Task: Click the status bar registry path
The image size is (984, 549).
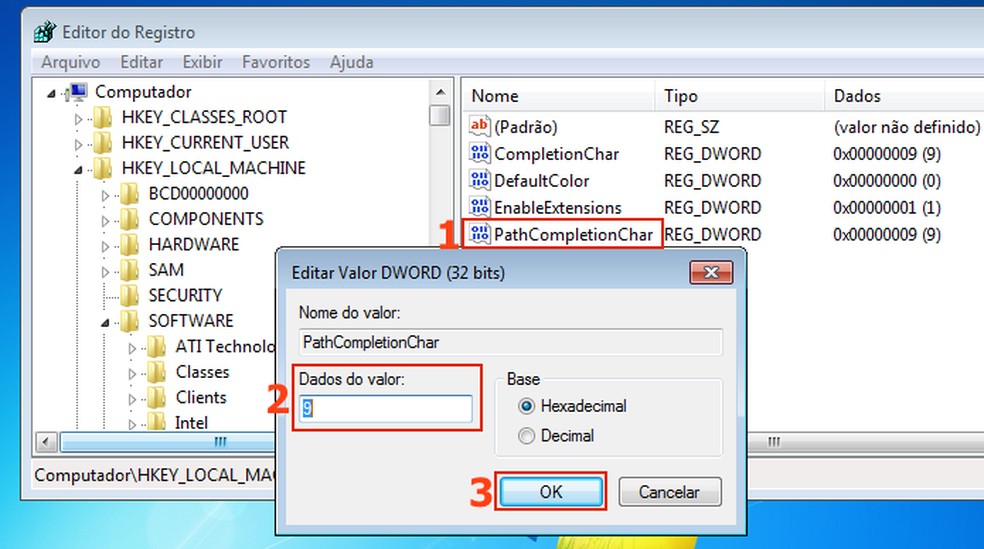Action: point(154,475)
